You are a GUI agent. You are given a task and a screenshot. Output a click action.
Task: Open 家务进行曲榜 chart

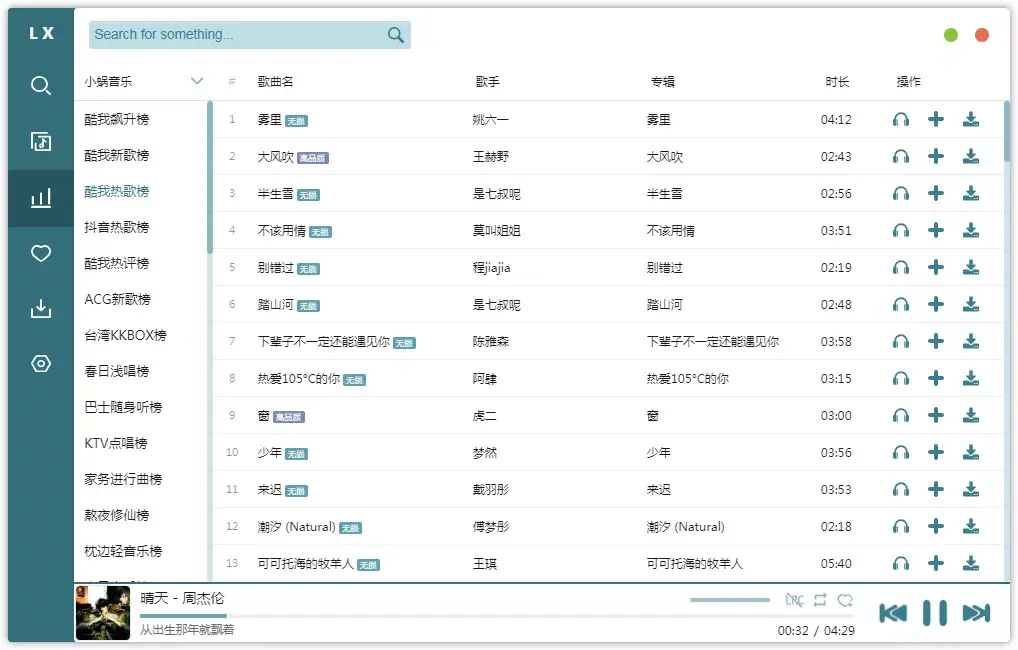(123, 479)
